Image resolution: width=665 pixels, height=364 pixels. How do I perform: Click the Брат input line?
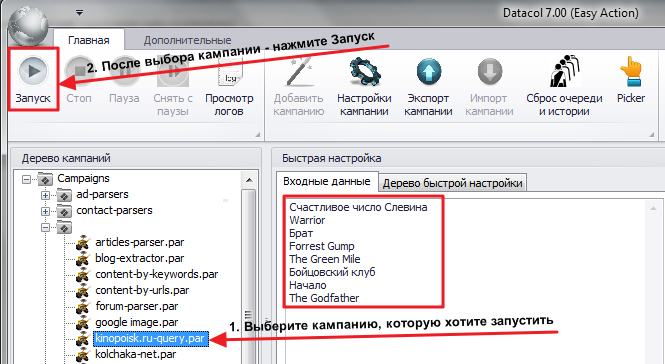(301, 234)
